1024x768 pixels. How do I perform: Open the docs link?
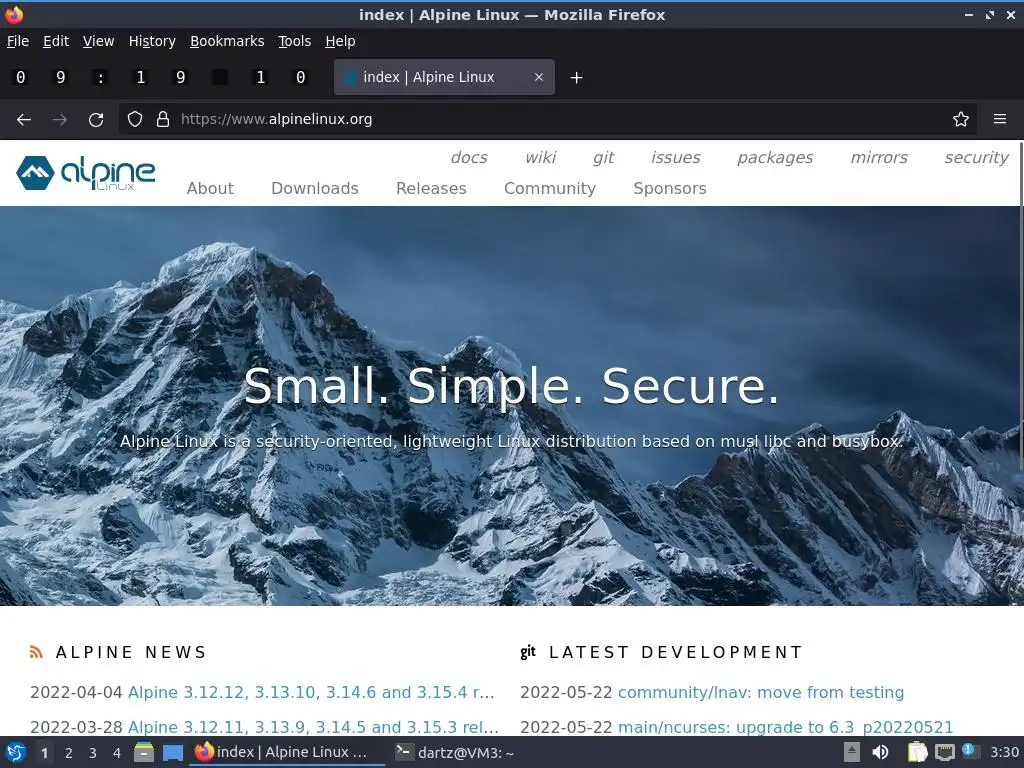[x=469, y=157]
